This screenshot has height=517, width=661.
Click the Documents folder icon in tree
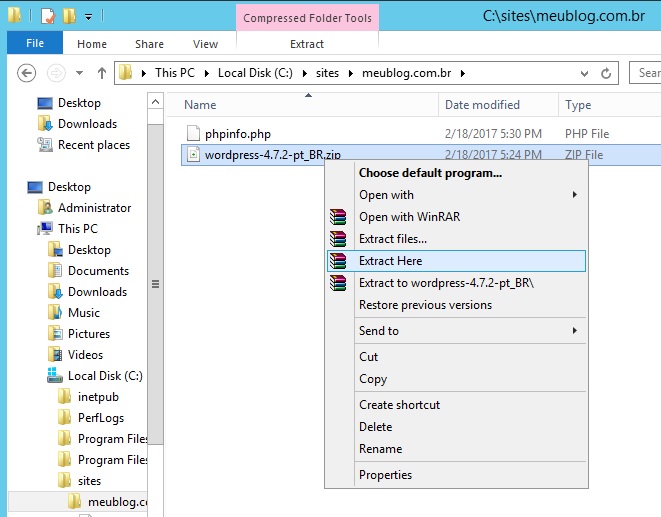click(x=55, y=271)
